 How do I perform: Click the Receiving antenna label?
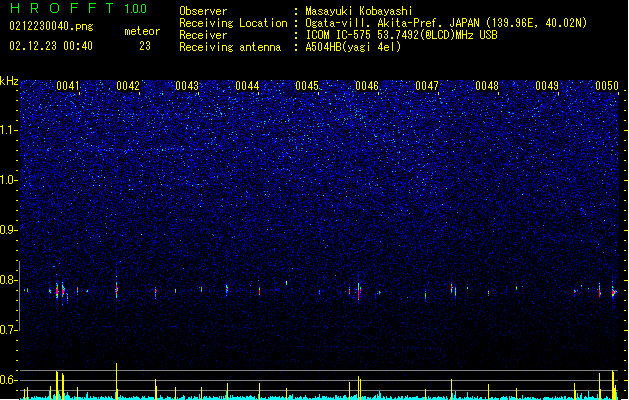tap(230, 47)
